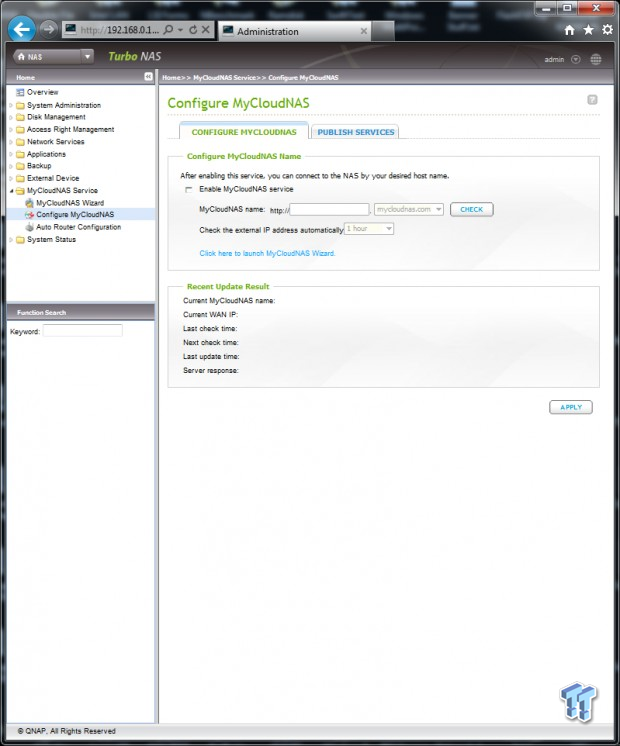Click the browser forward arrow button
Screen dimensions: 620x746
48,29
